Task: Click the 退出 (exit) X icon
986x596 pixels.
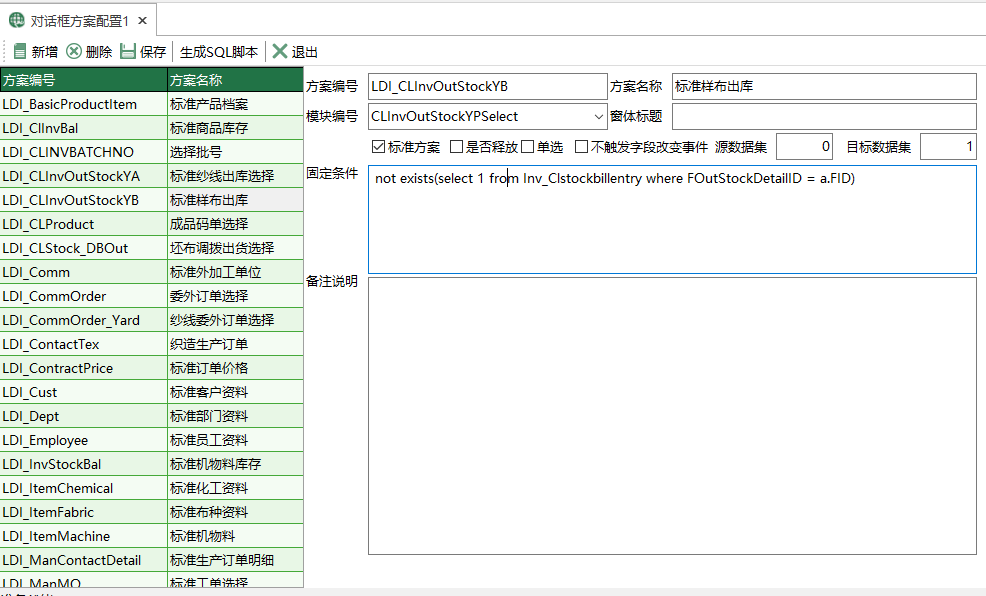Action: click(280, 52)
